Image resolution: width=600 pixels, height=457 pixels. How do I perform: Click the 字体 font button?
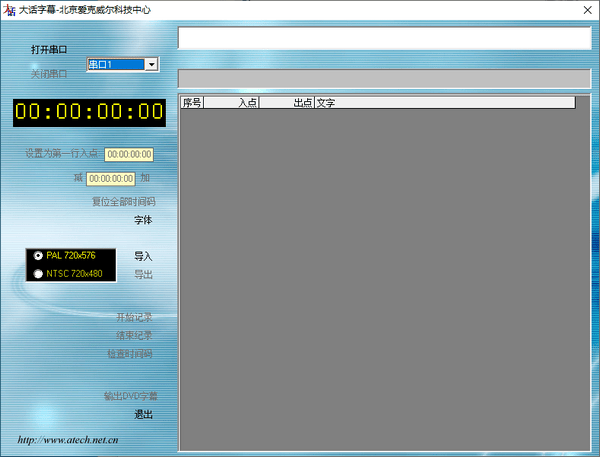[144, 219]
